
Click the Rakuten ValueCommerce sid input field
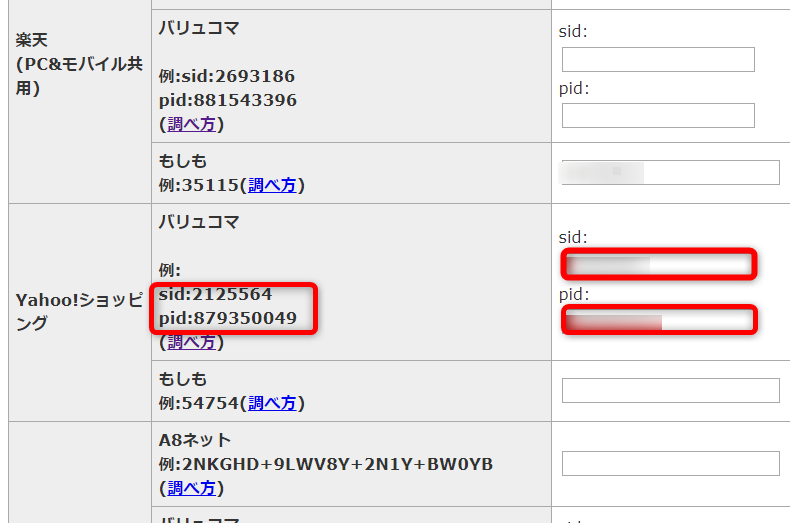[658, 59]
